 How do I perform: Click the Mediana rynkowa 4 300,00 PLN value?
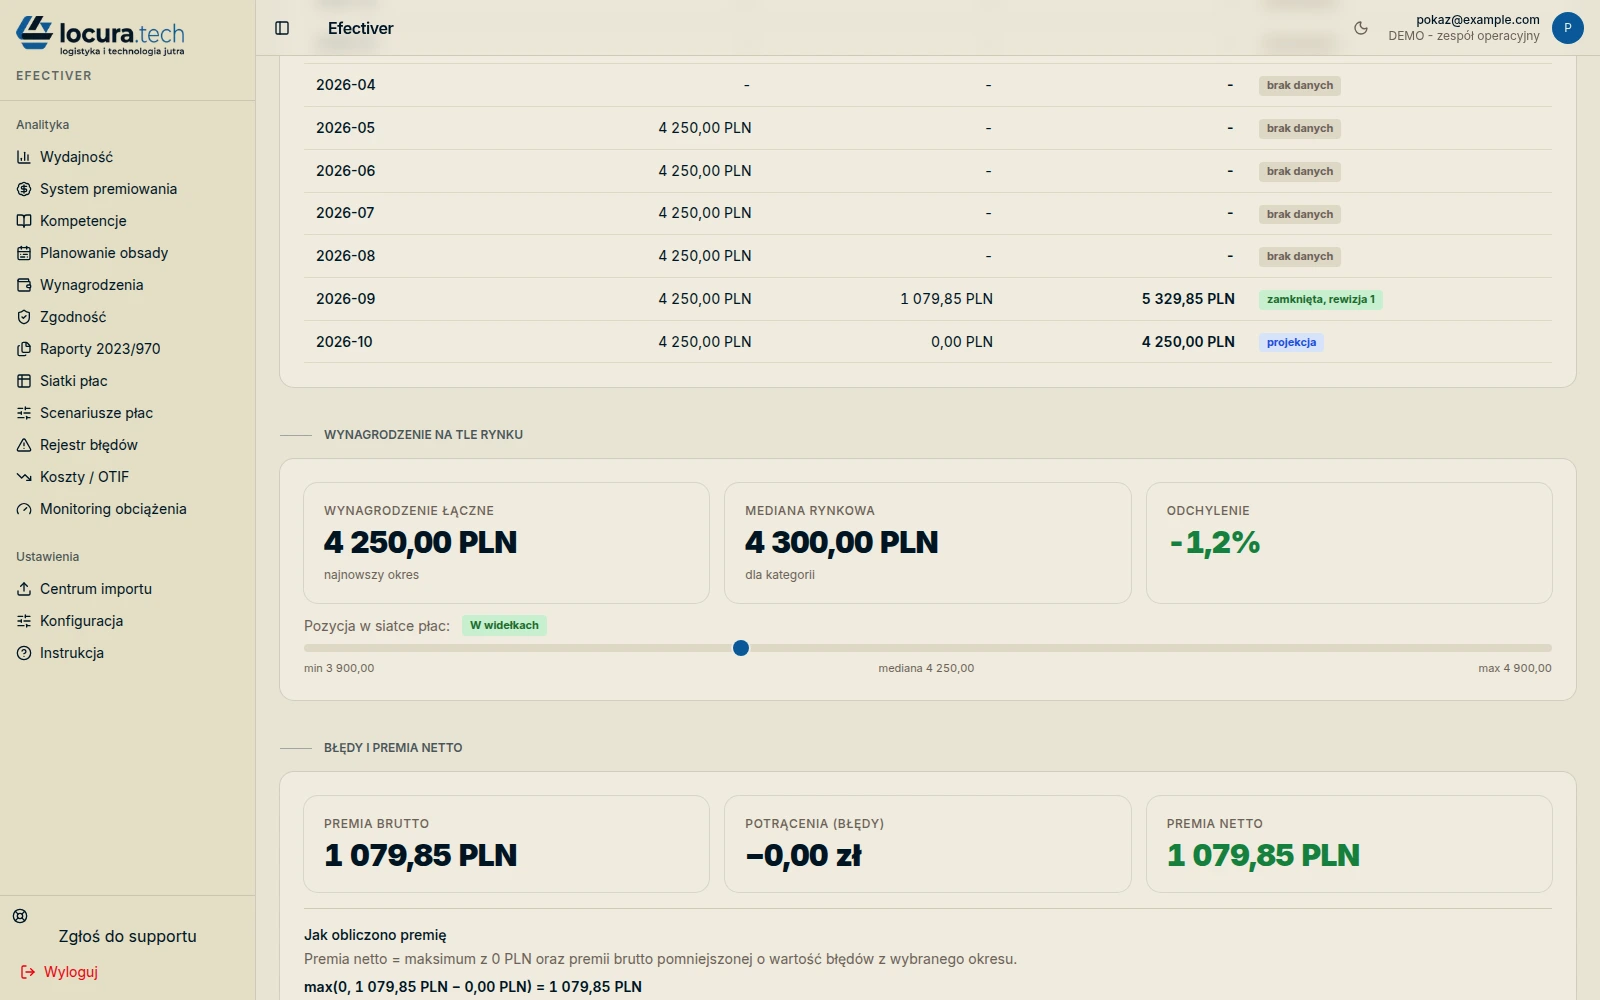(842, 542)
